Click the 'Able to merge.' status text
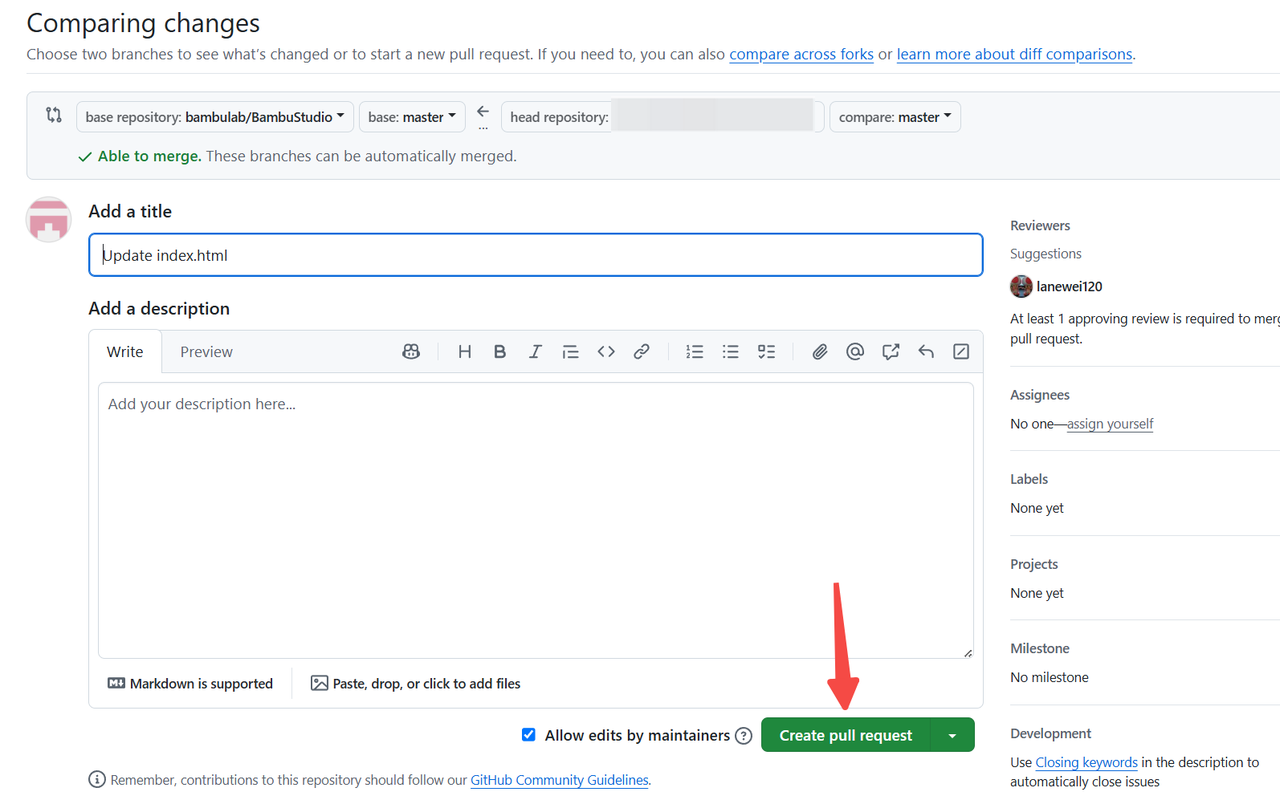The height and width of the screenshot is (796, 1280). click(149, 156)
